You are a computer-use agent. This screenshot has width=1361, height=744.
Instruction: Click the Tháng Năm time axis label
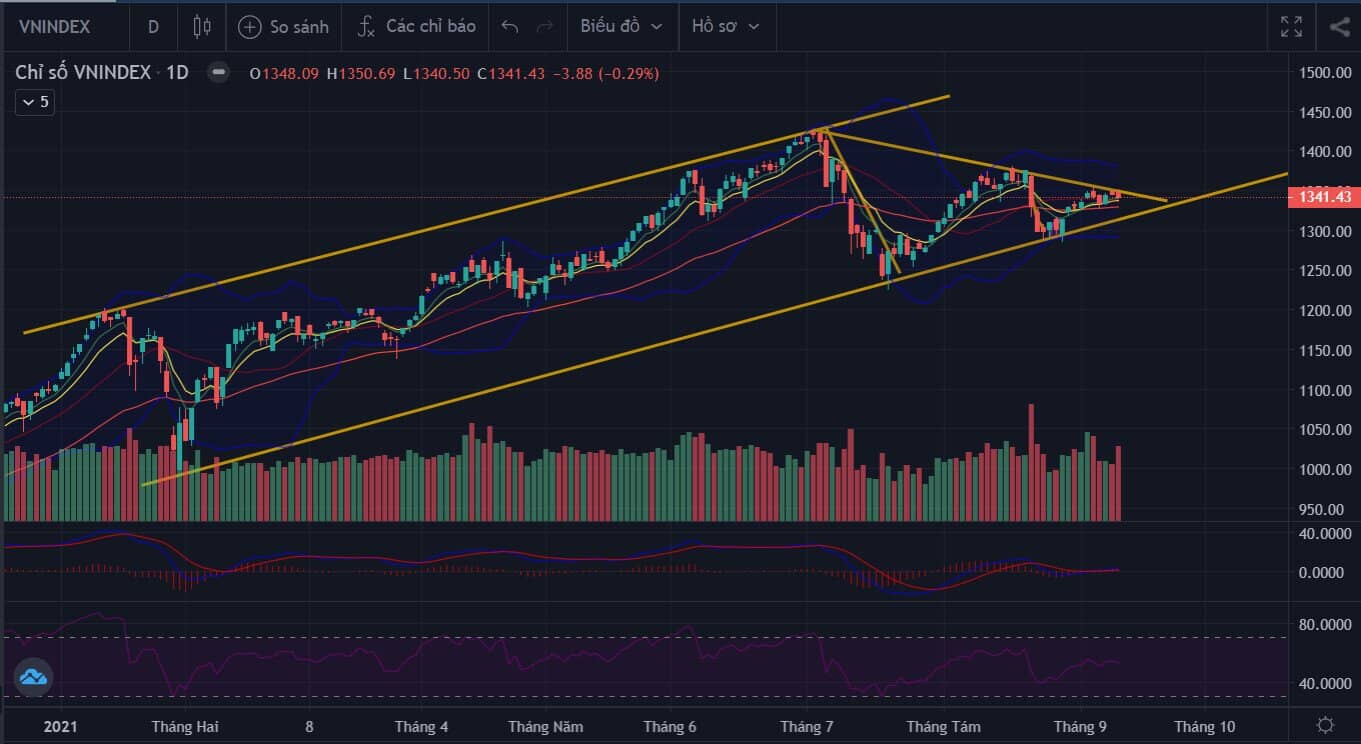[x=545, y=727]
